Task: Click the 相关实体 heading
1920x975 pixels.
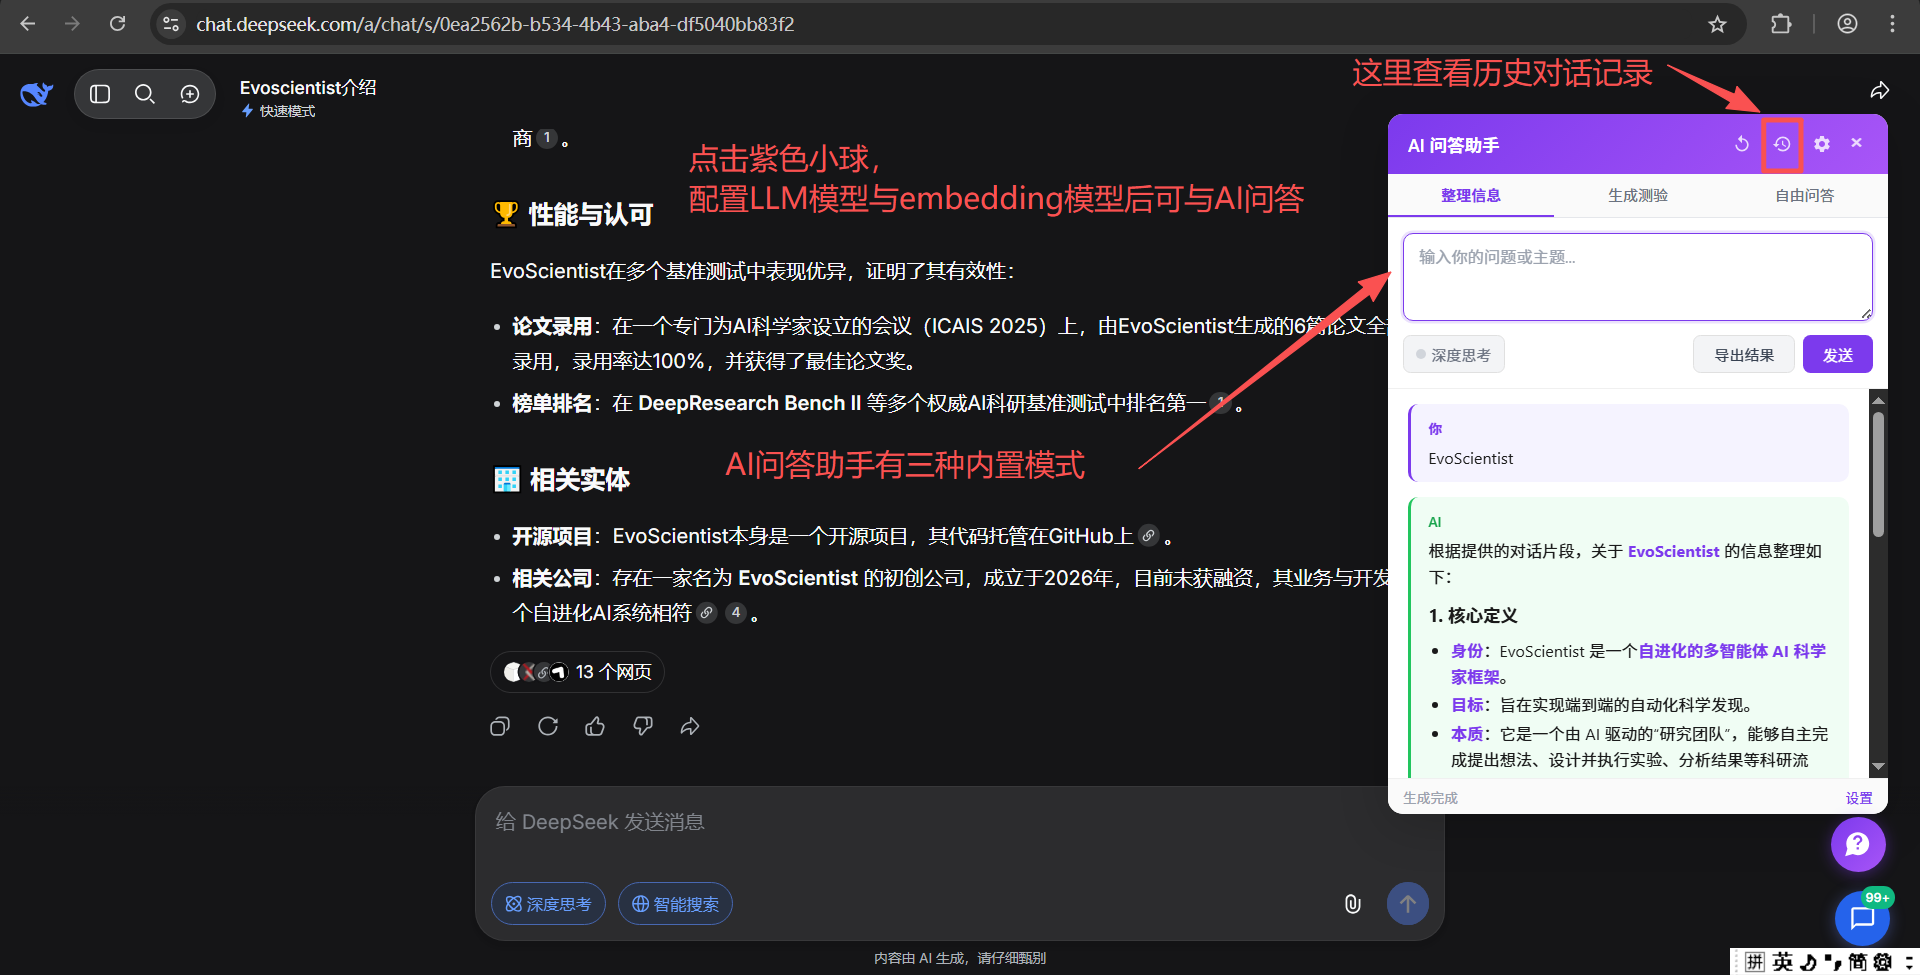Action: pos(562,480)
